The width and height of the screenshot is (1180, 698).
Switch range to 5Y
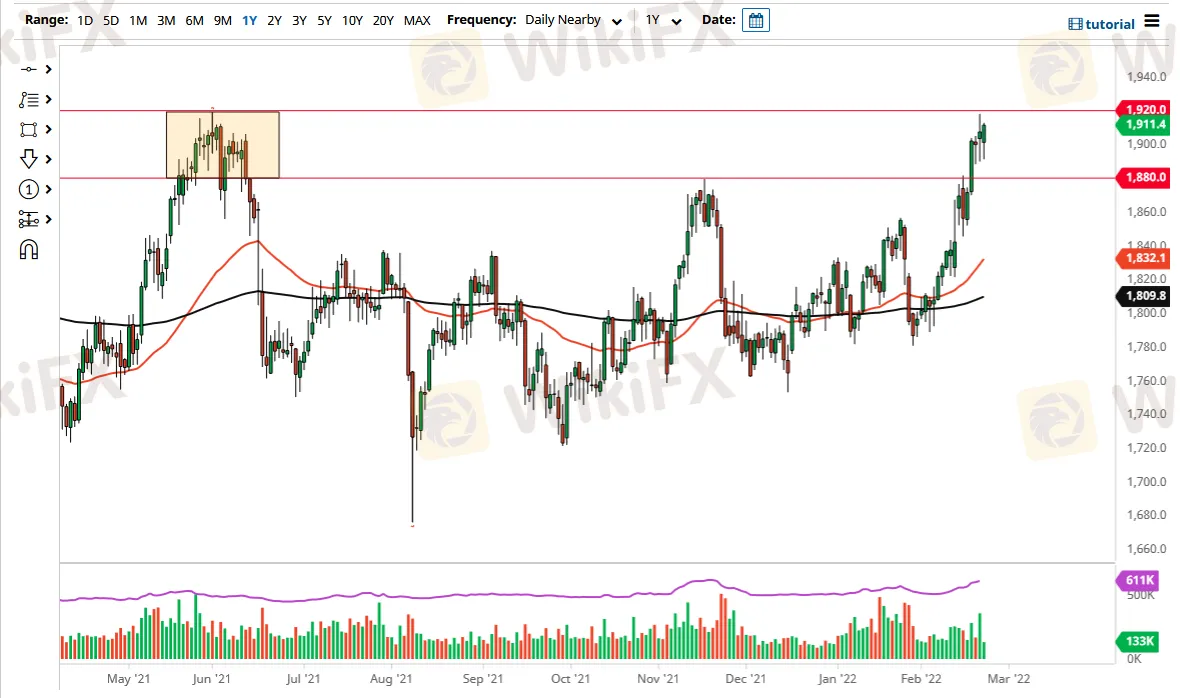point(324,20)
